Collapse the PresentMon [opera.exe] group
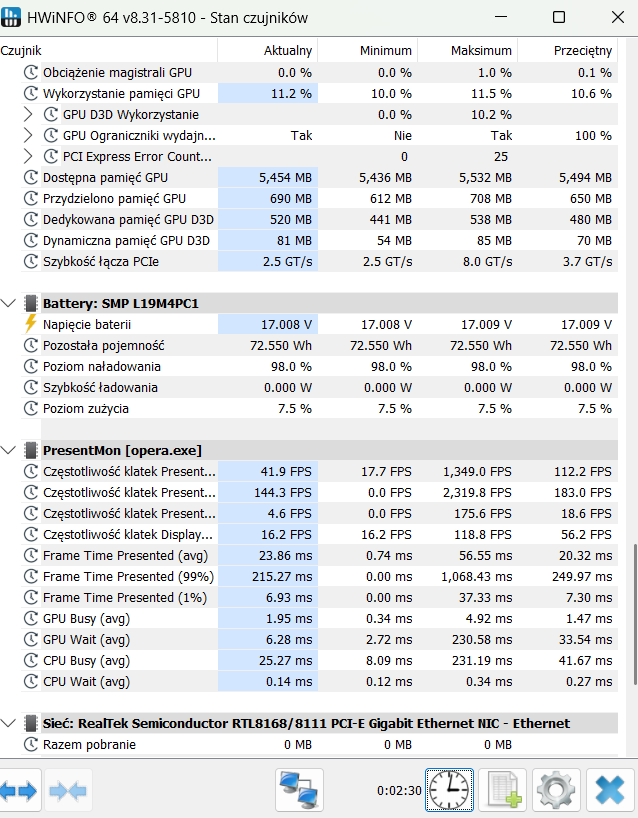 (x=8, y=450)
